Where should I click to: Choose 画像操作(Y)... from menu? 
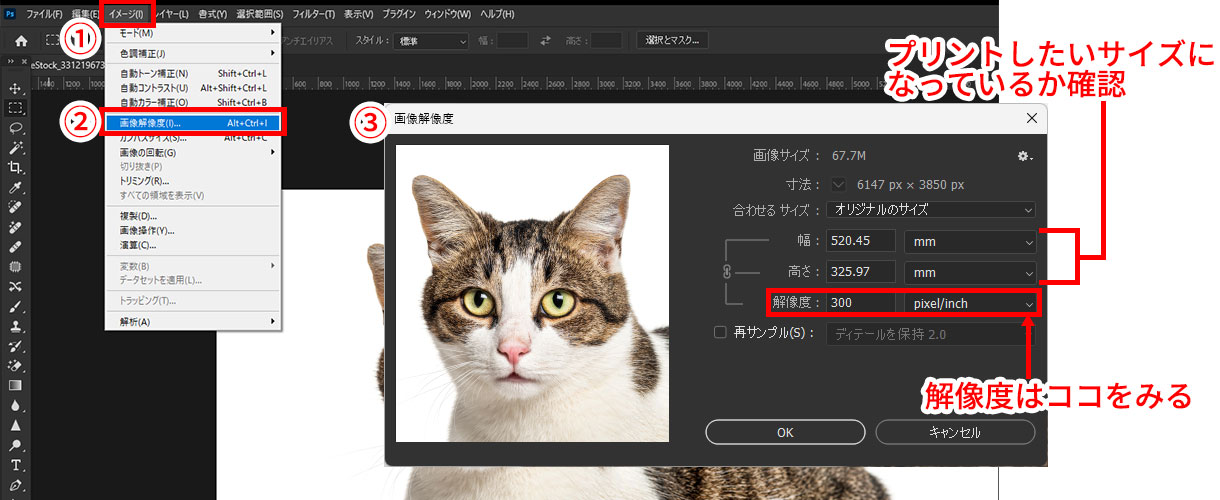click(x=194, y=230)
